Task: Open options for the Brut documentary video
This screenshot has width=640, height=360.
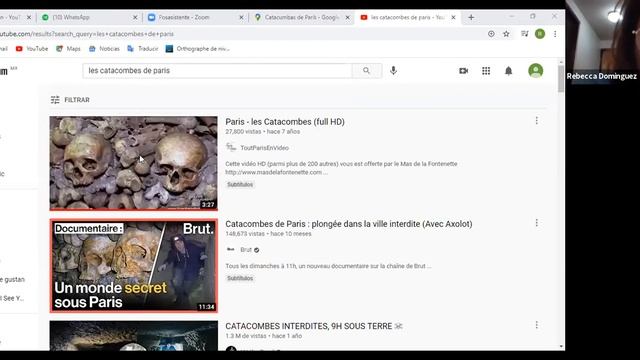Action: tap(536, 222)
